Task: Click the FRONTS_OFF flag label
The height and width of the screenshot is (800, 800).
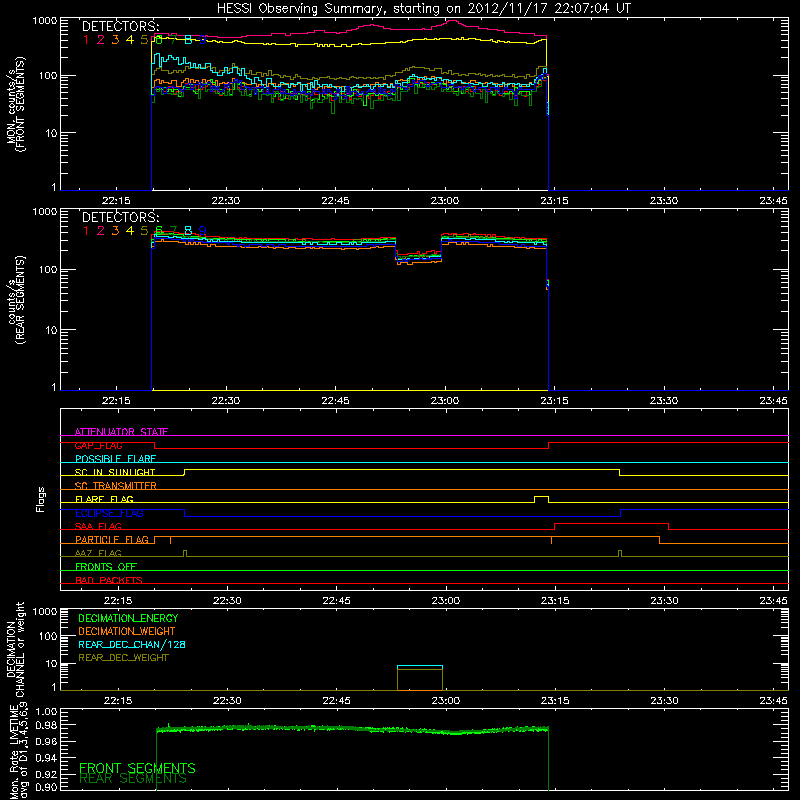Action: (x=106, y=566)
